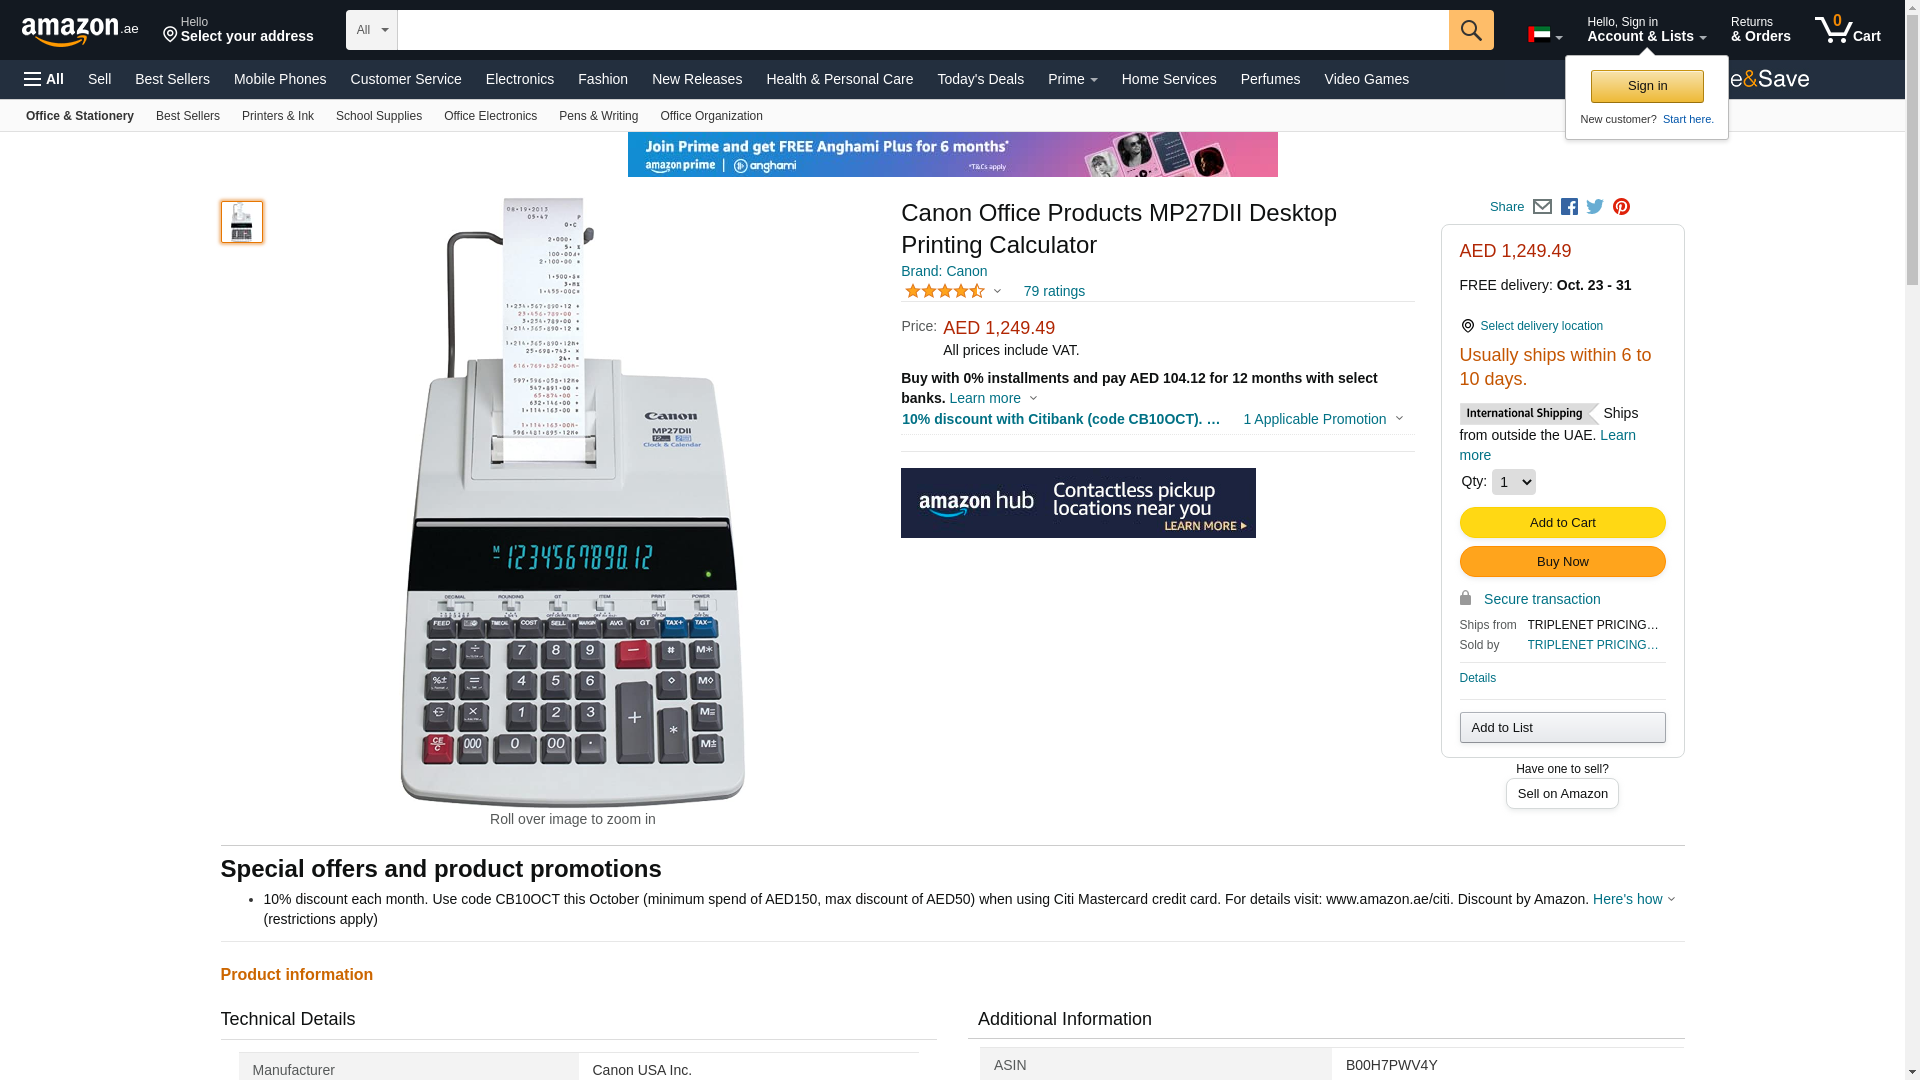1920x1080 pixels.
Task: Go to Amazon.ae home logo
Action: tap(80, 31)
